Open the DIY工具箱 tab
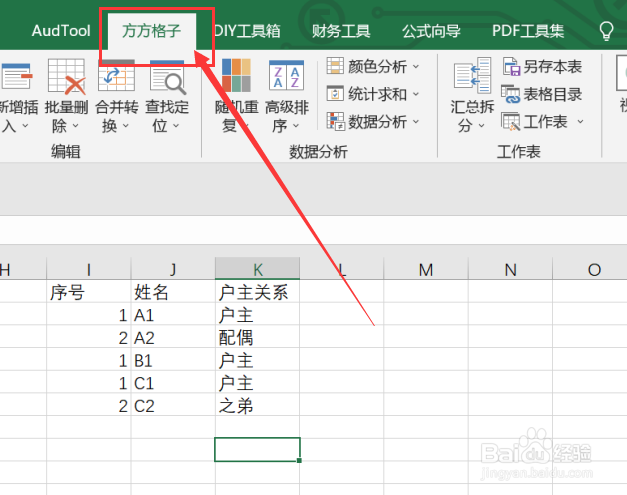Image resolution: width=627 pixels, height=495 pixels. point(247,31)
